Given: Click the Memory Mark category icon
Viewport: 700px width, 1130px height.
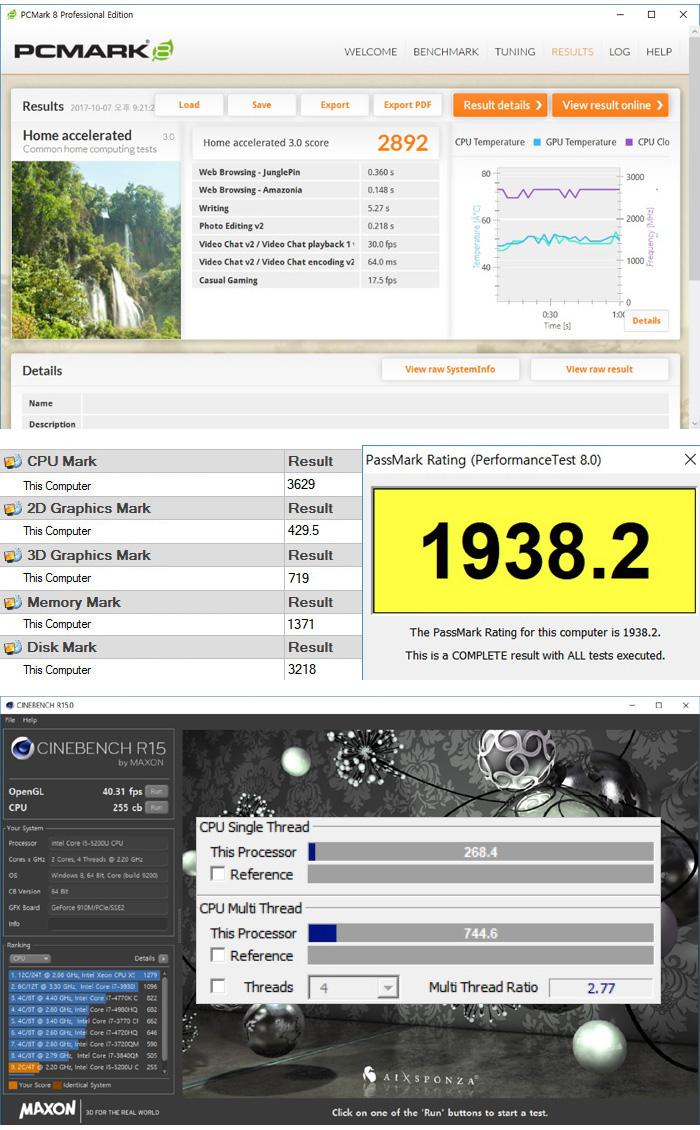Looking at the screenshot, I should click(x=13, y=603).
